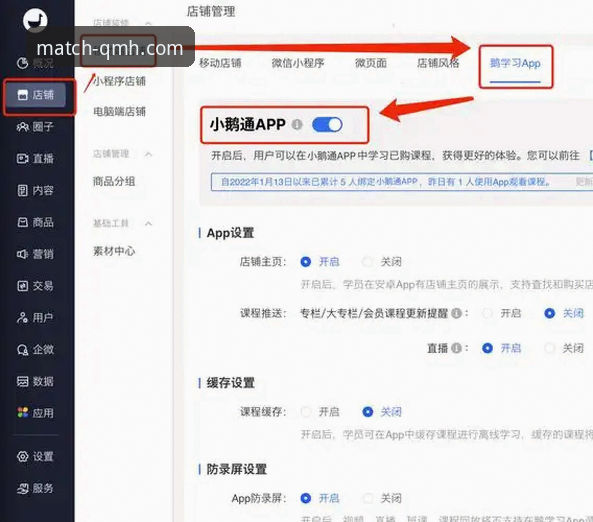Open the 服务 service section icon
This screenshot has height=522, width=593.
23,488
